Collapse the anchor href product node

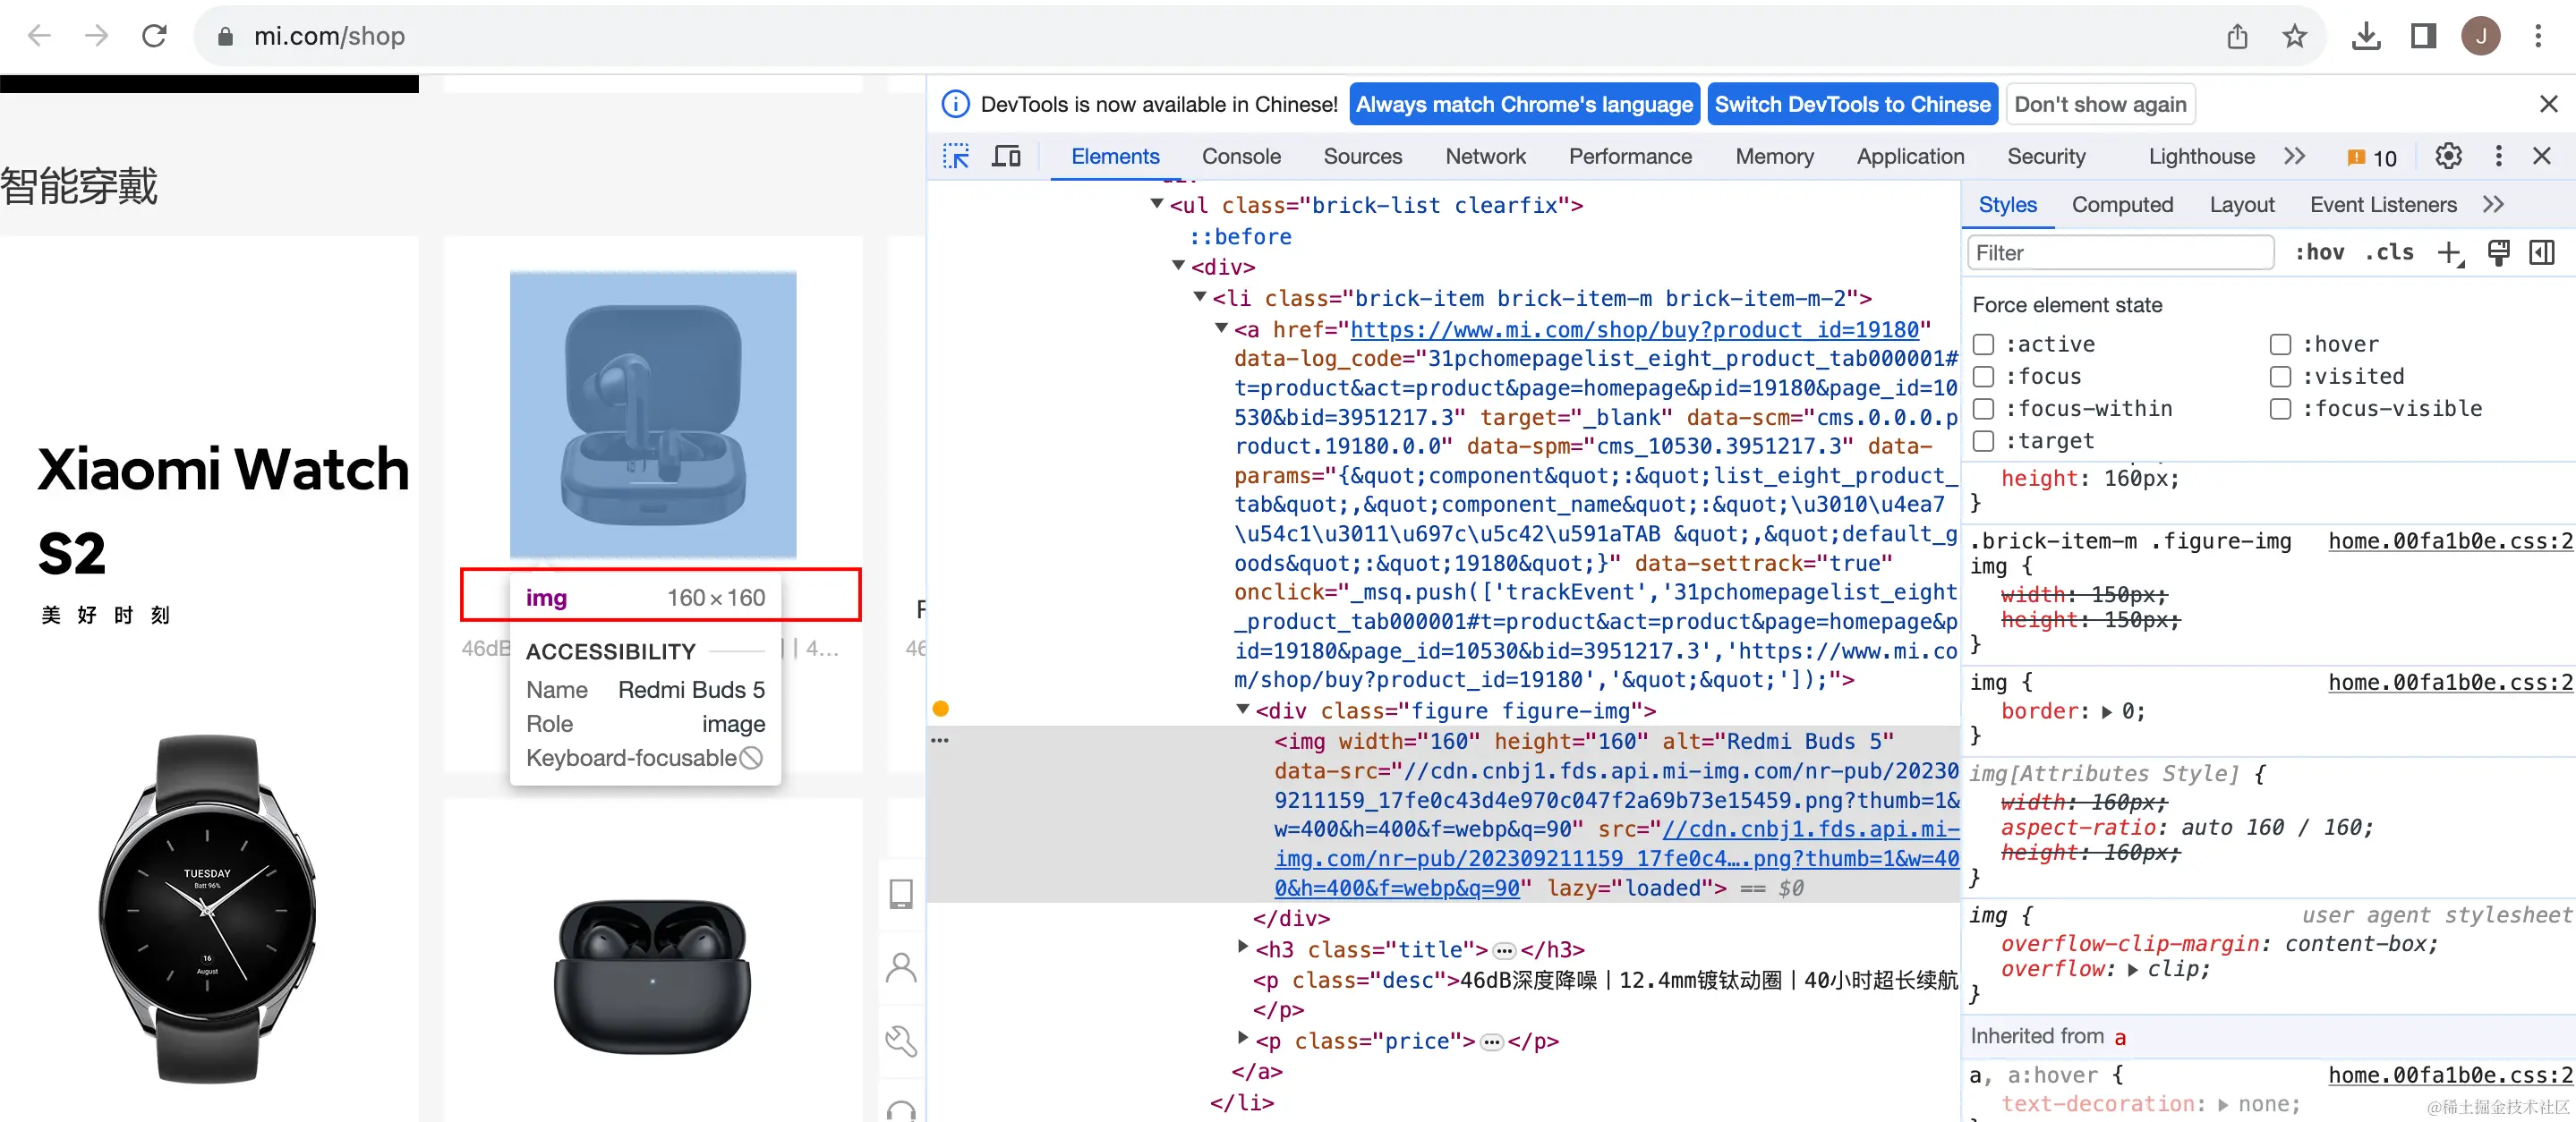tap(1221, 328)
